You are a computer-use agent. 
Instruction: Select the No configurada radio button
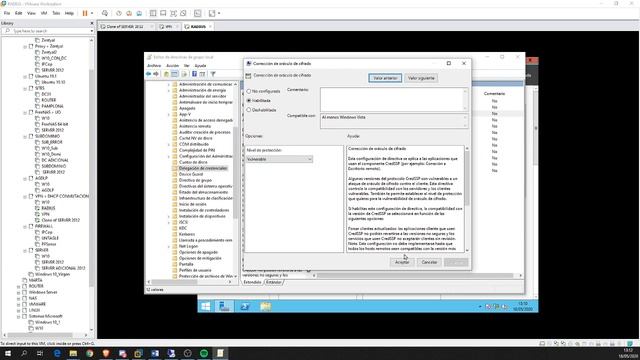click(x=249, y=91)
